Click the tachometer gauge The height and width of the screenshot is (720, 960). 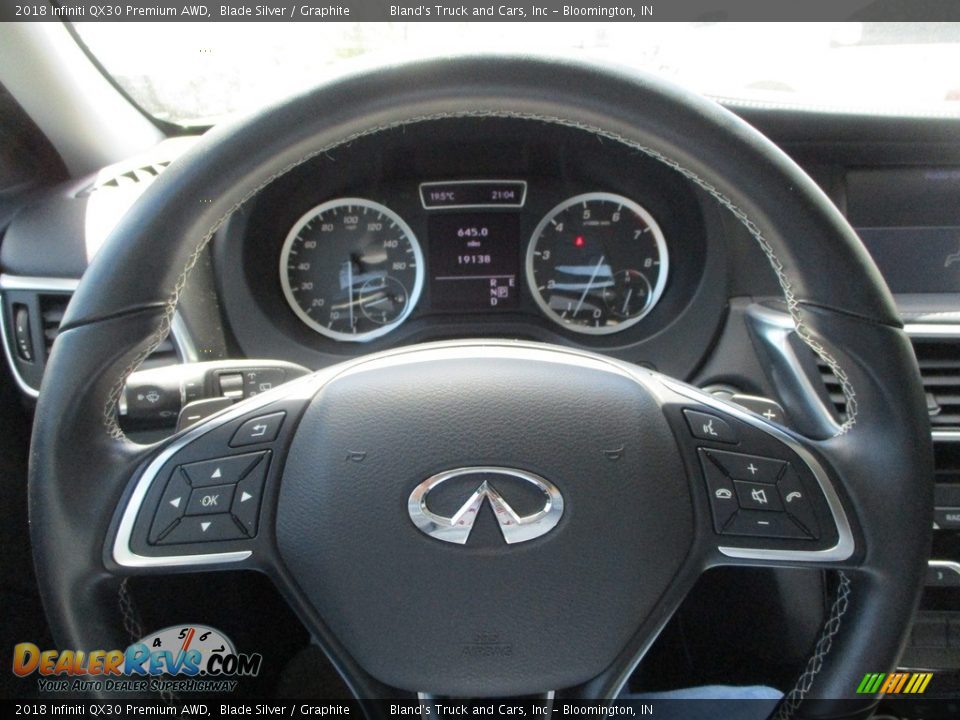click(597, 263)
